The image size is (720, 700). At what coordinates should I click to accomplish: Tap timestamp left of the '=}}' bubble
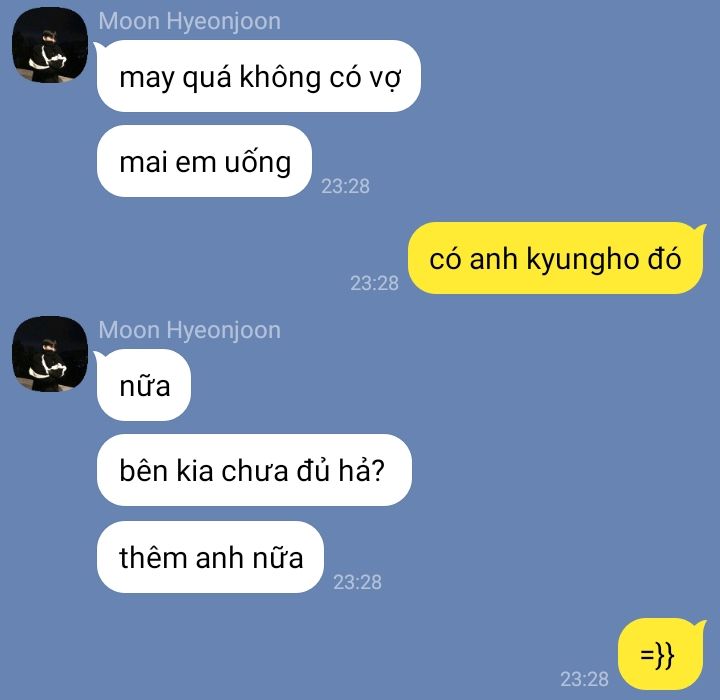click(x=584, y=679)
